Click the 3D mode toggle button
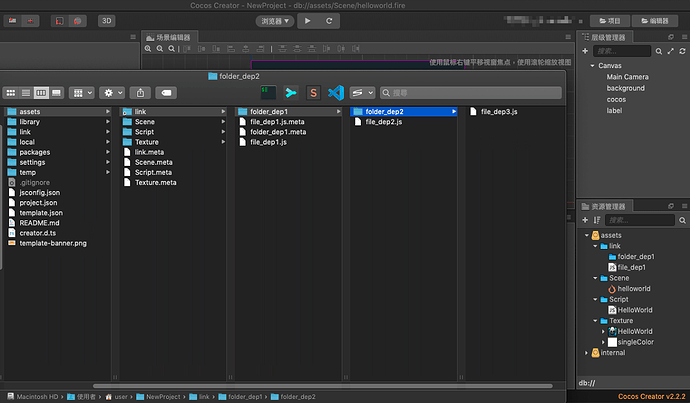Screen dimensions: 690x403 tap(106, 21)
